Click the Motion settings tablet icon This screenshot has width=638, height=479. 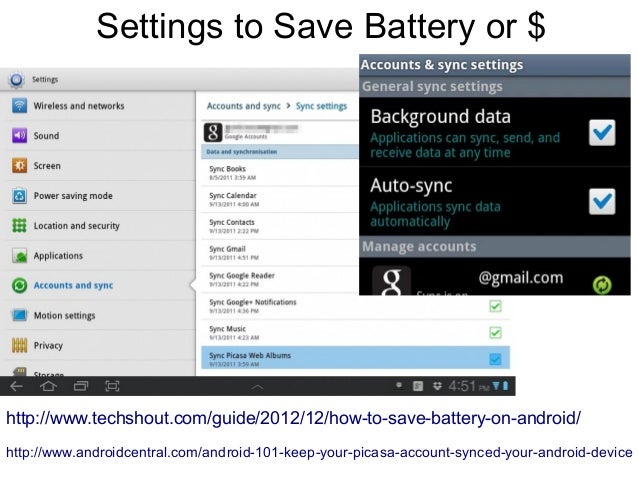[x=19, y=315]
